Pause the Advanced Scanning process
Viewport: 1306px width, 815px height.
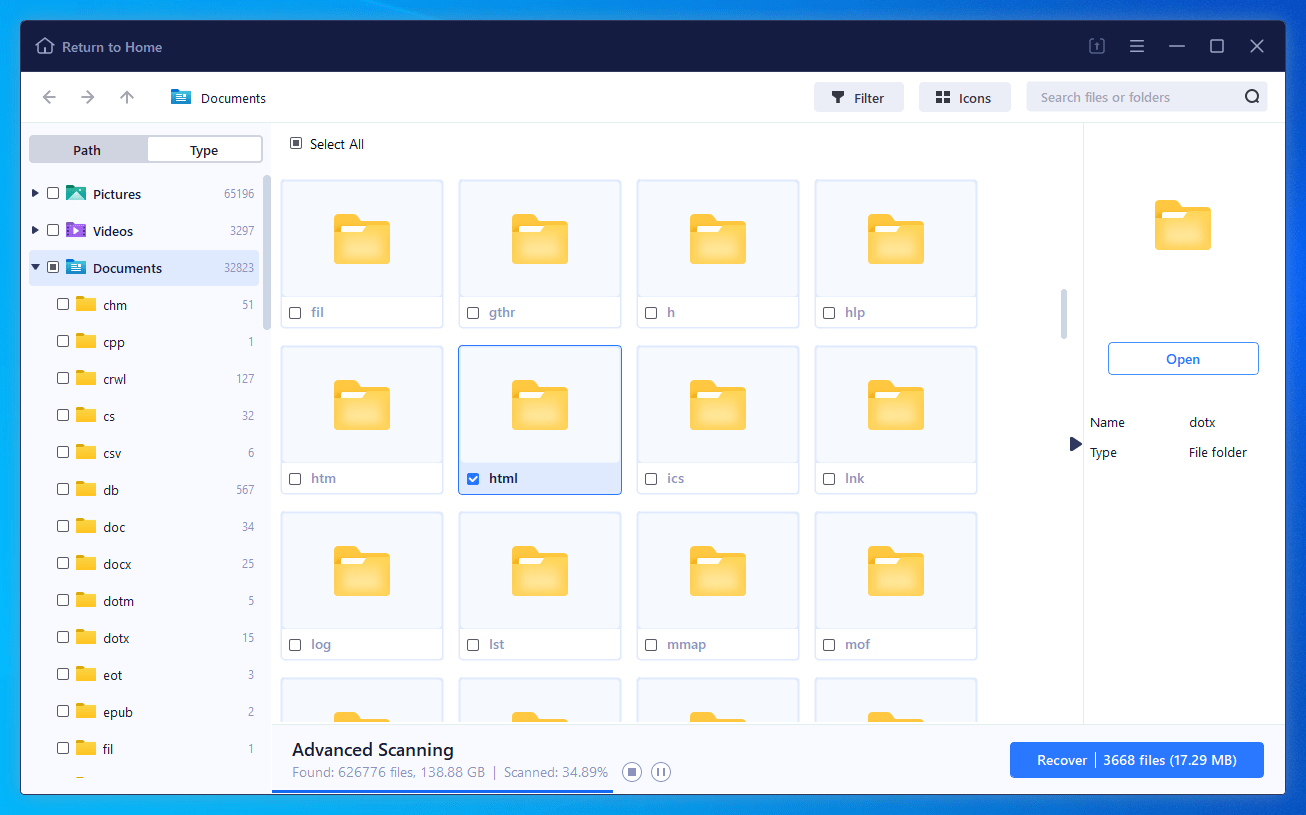[661, 771]
